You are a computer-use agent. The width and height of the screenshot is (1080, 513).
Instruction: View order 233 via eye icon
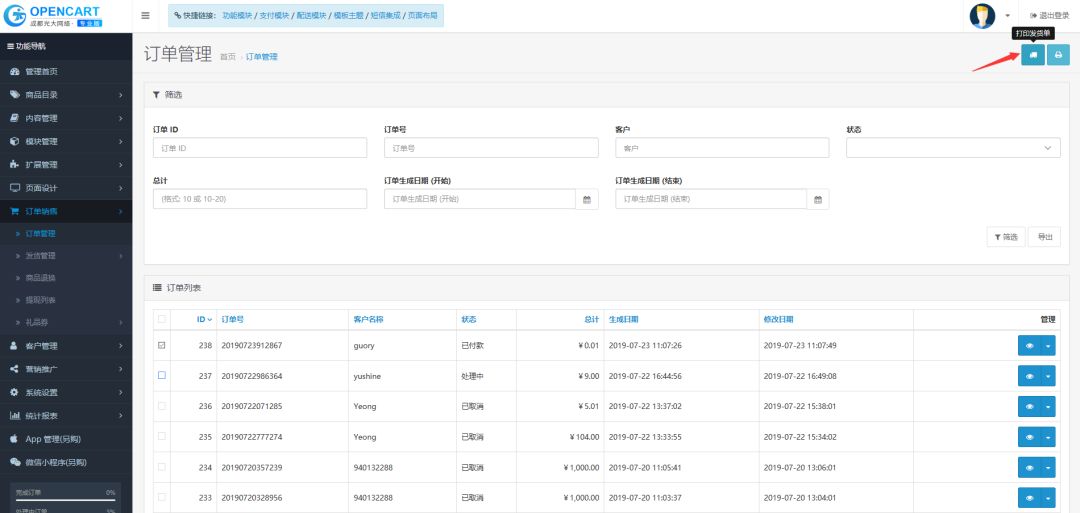tap(1030, 497)
